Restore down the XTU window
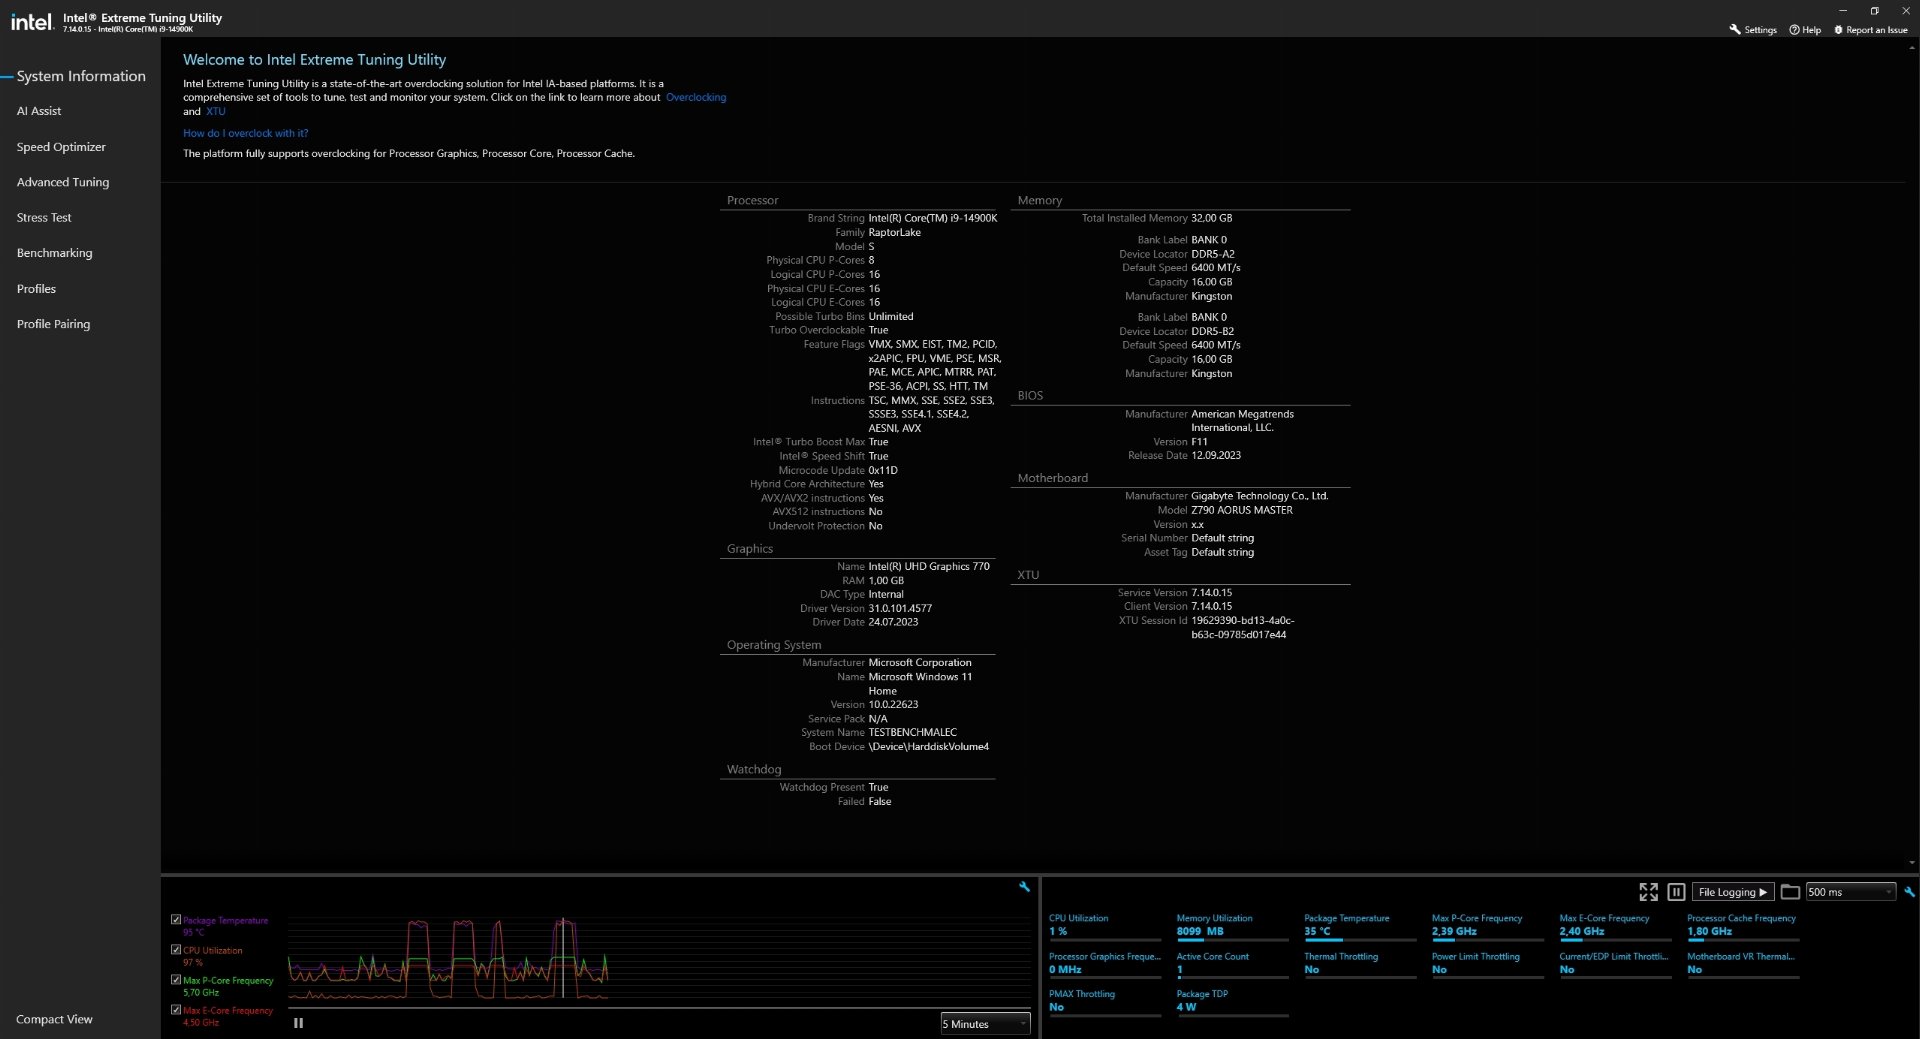Image resolution: width=1920 pixels, height=1039 pixels. click(1874, 10)
